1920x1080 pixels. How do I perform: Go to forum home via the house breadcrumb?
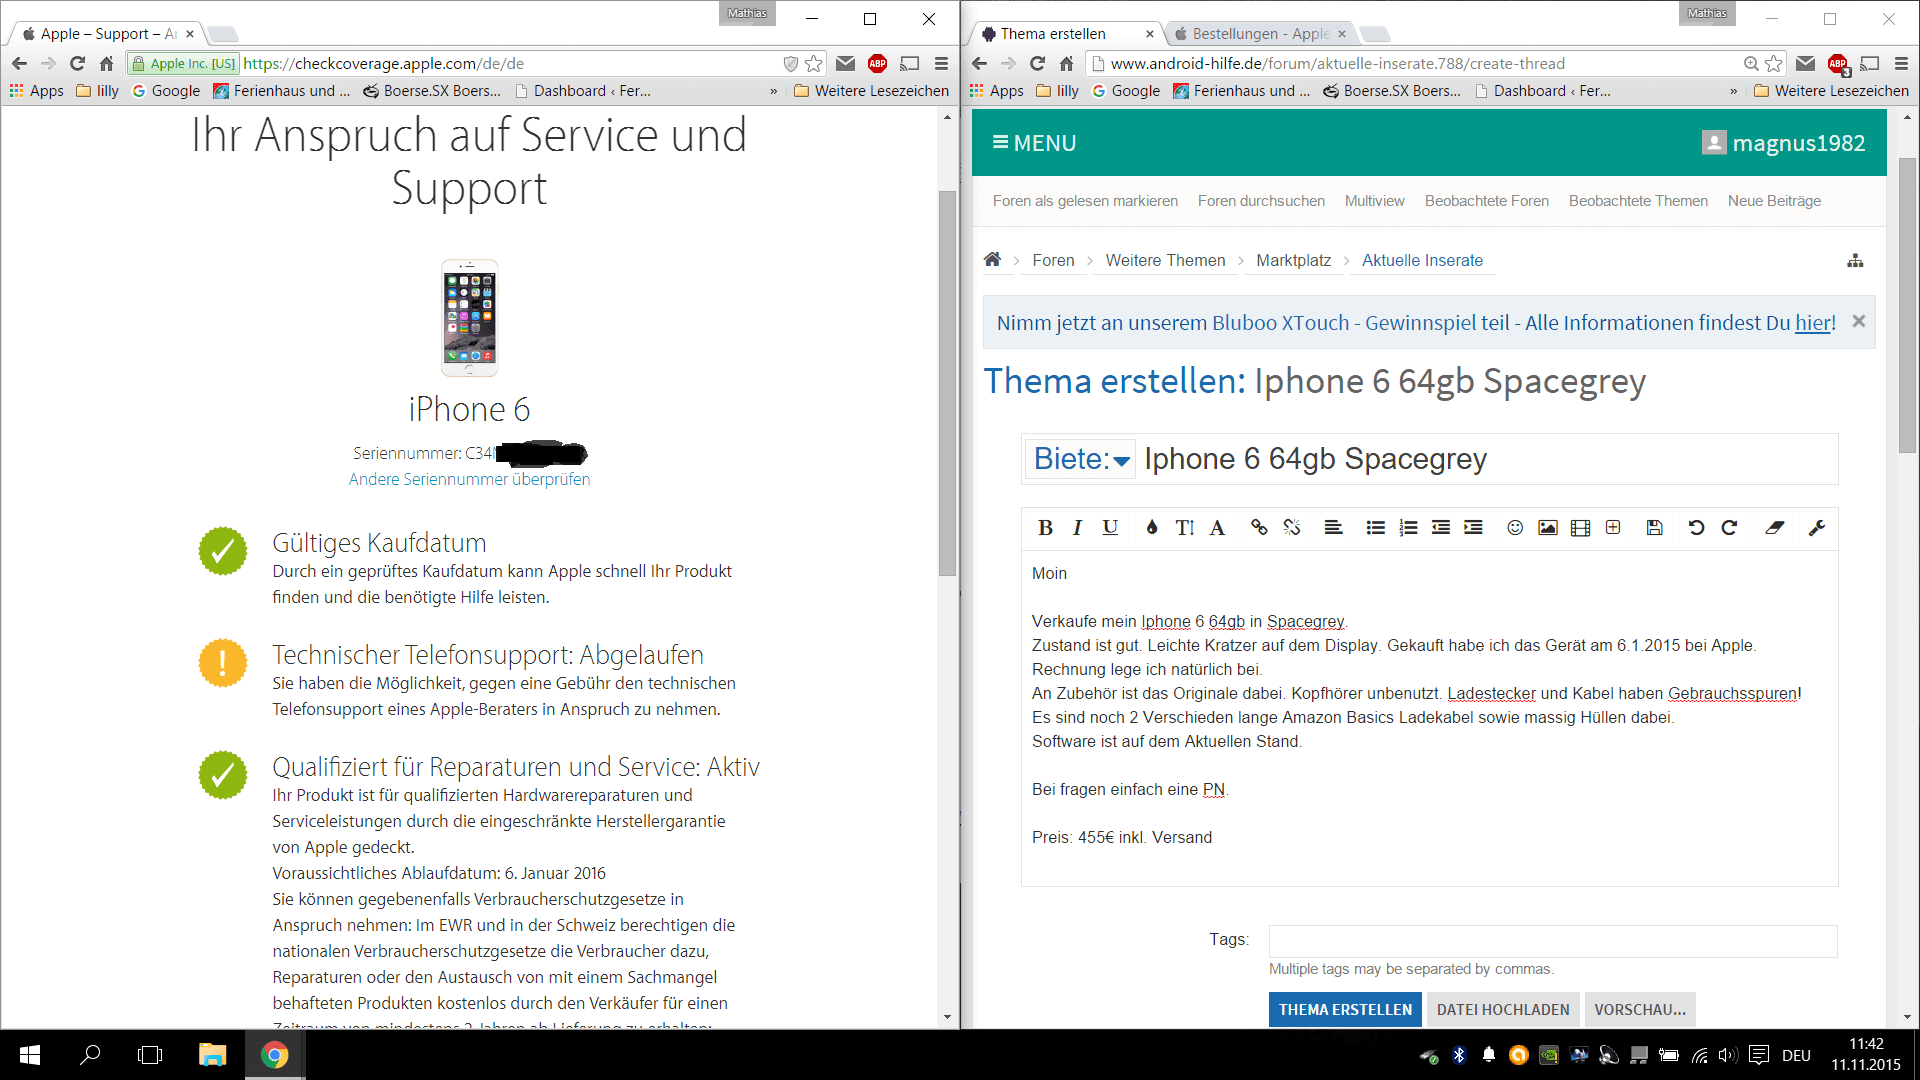click(992, 260)
